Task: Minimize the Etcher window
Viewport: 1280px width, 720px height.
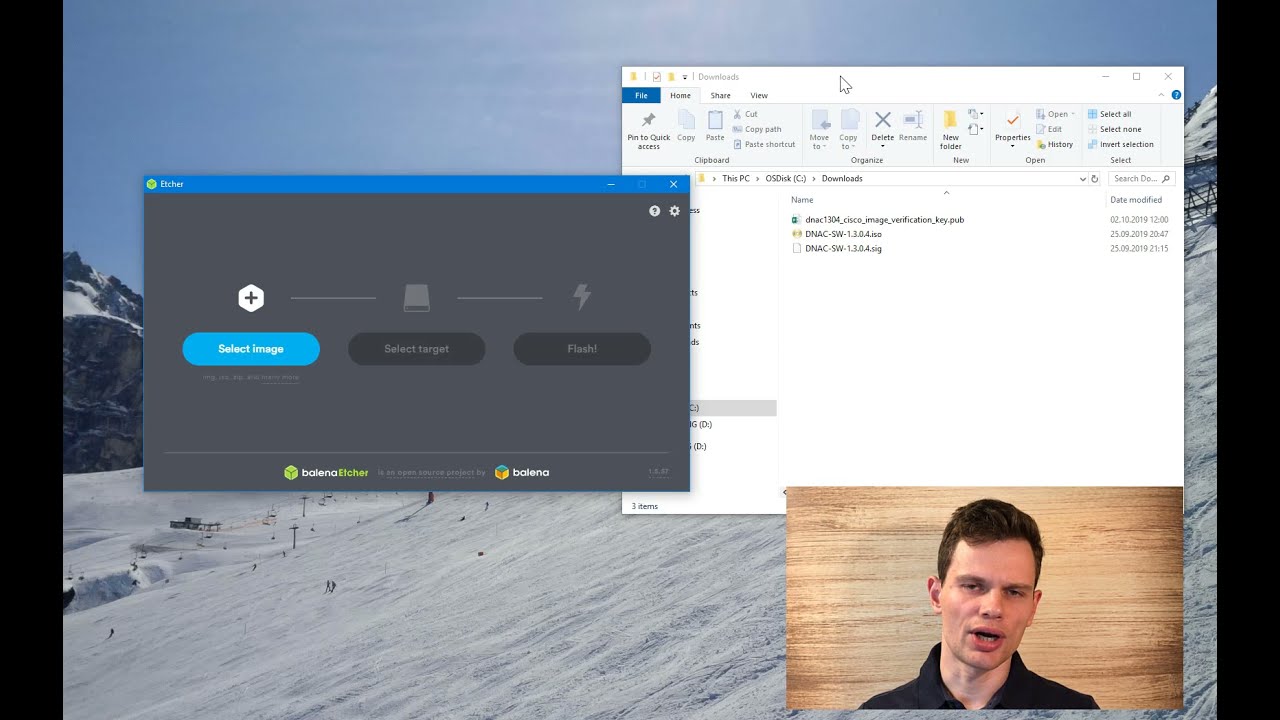Action: [x=611, y=184]
